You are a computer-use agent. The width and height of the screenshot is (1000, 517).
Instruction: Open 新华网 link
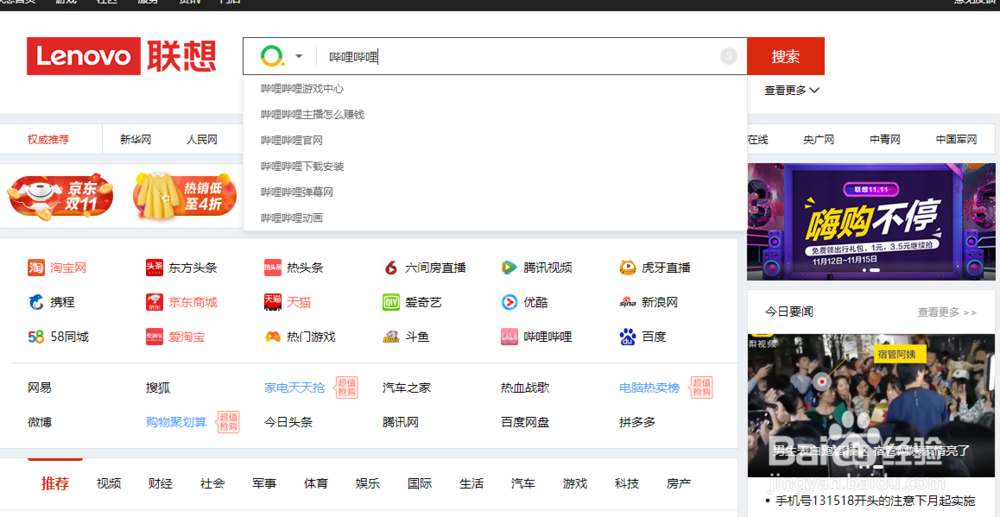tap(136, 140)
